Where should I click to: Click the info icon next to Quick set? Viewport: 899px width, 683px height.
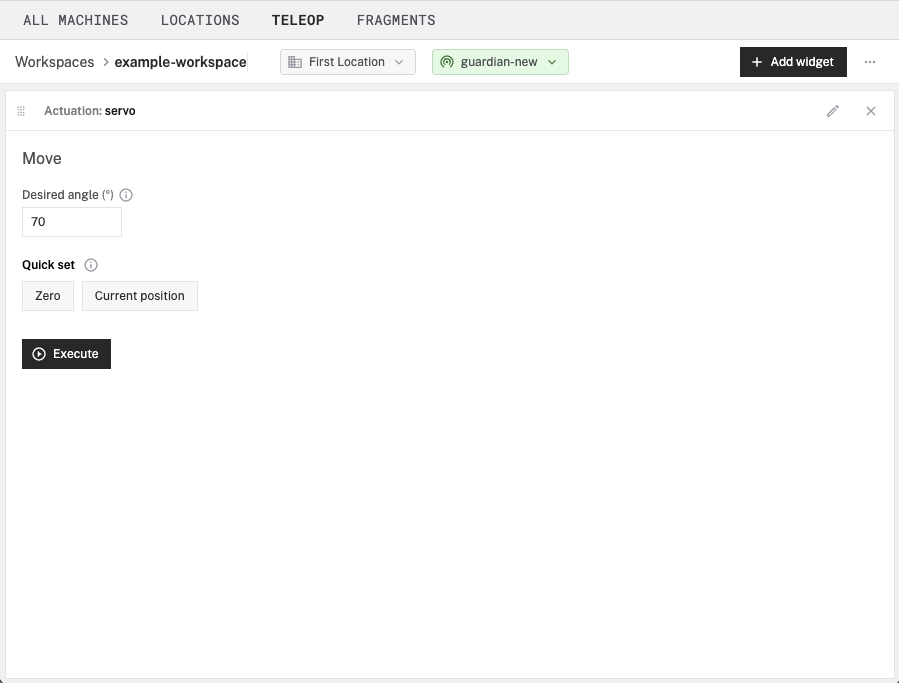pos(91,265)
